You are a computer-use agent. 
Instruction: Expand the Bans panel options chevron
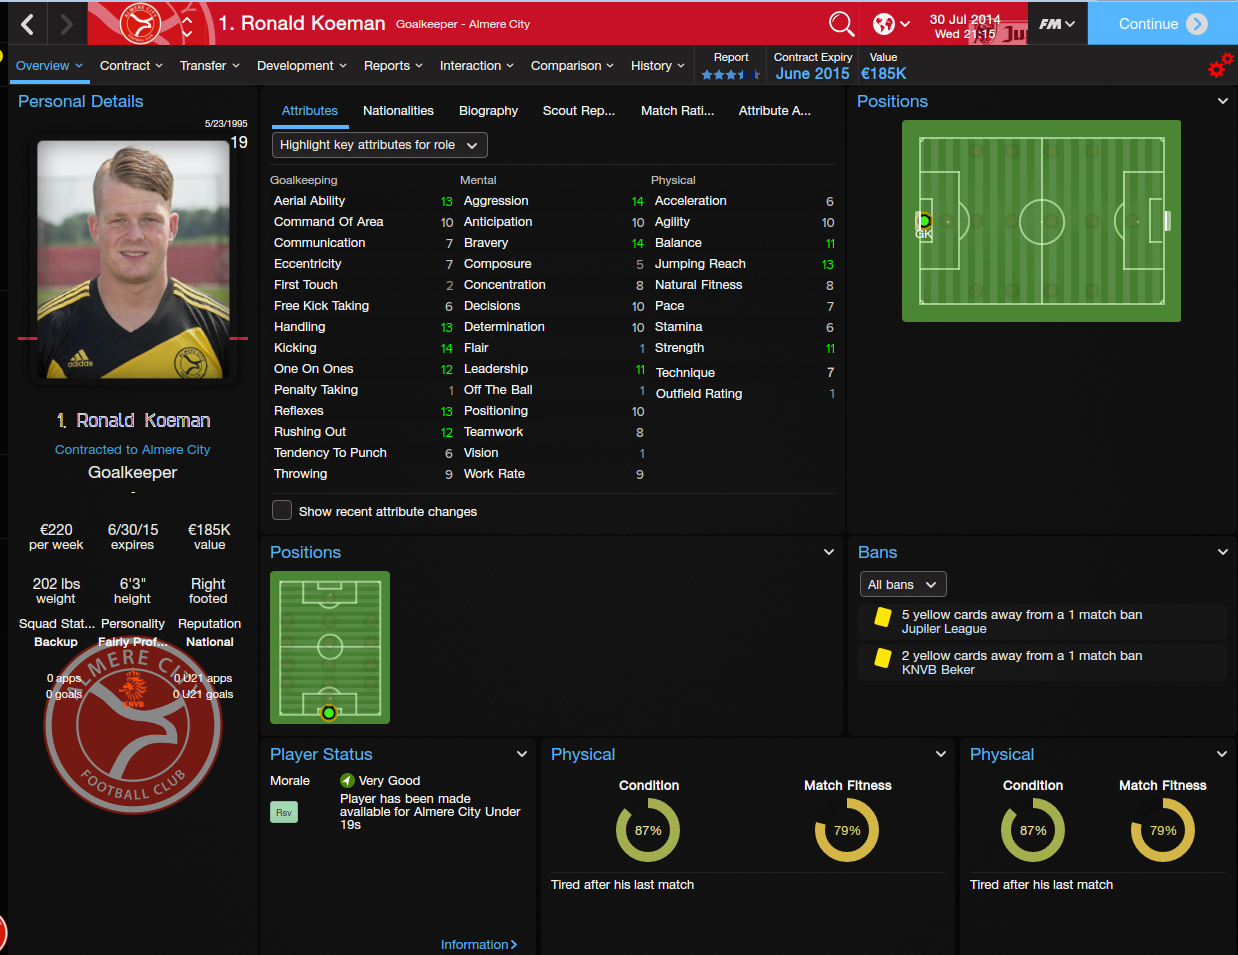(x=1222, y=552)
